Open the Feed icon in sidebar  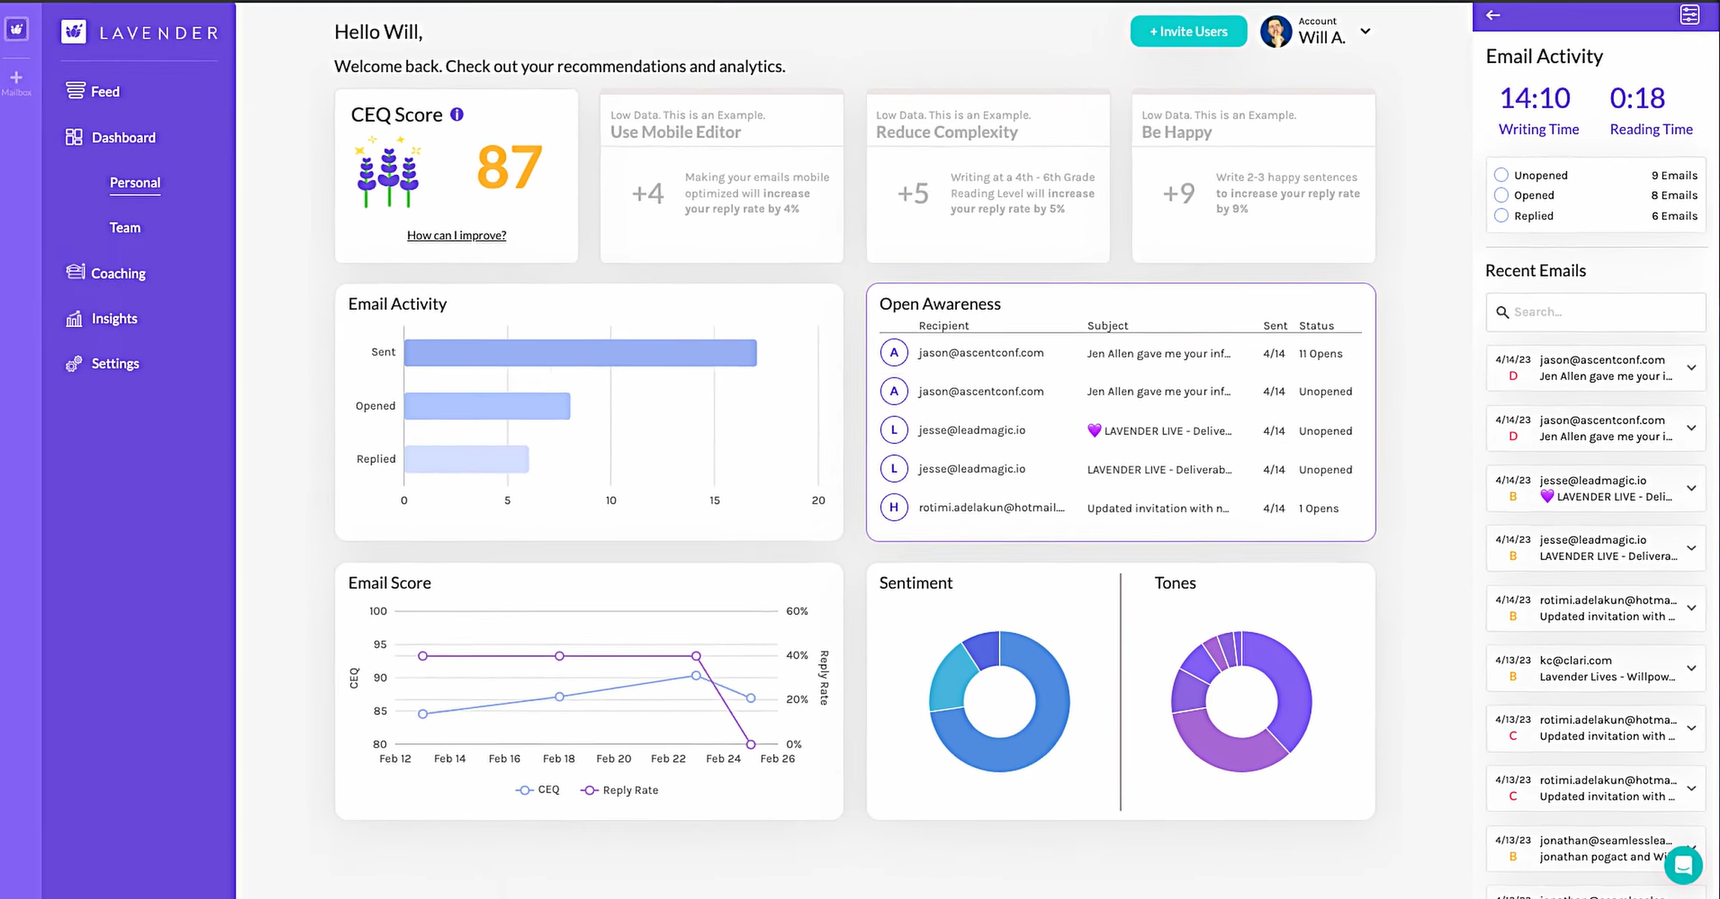point(75,90)
